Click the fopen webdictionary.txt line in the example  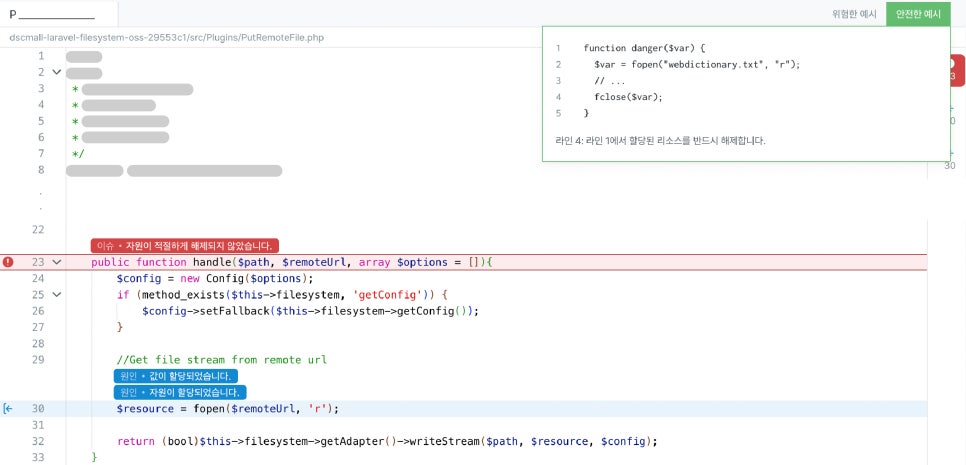pyautogui.click(x=697, y=64)
